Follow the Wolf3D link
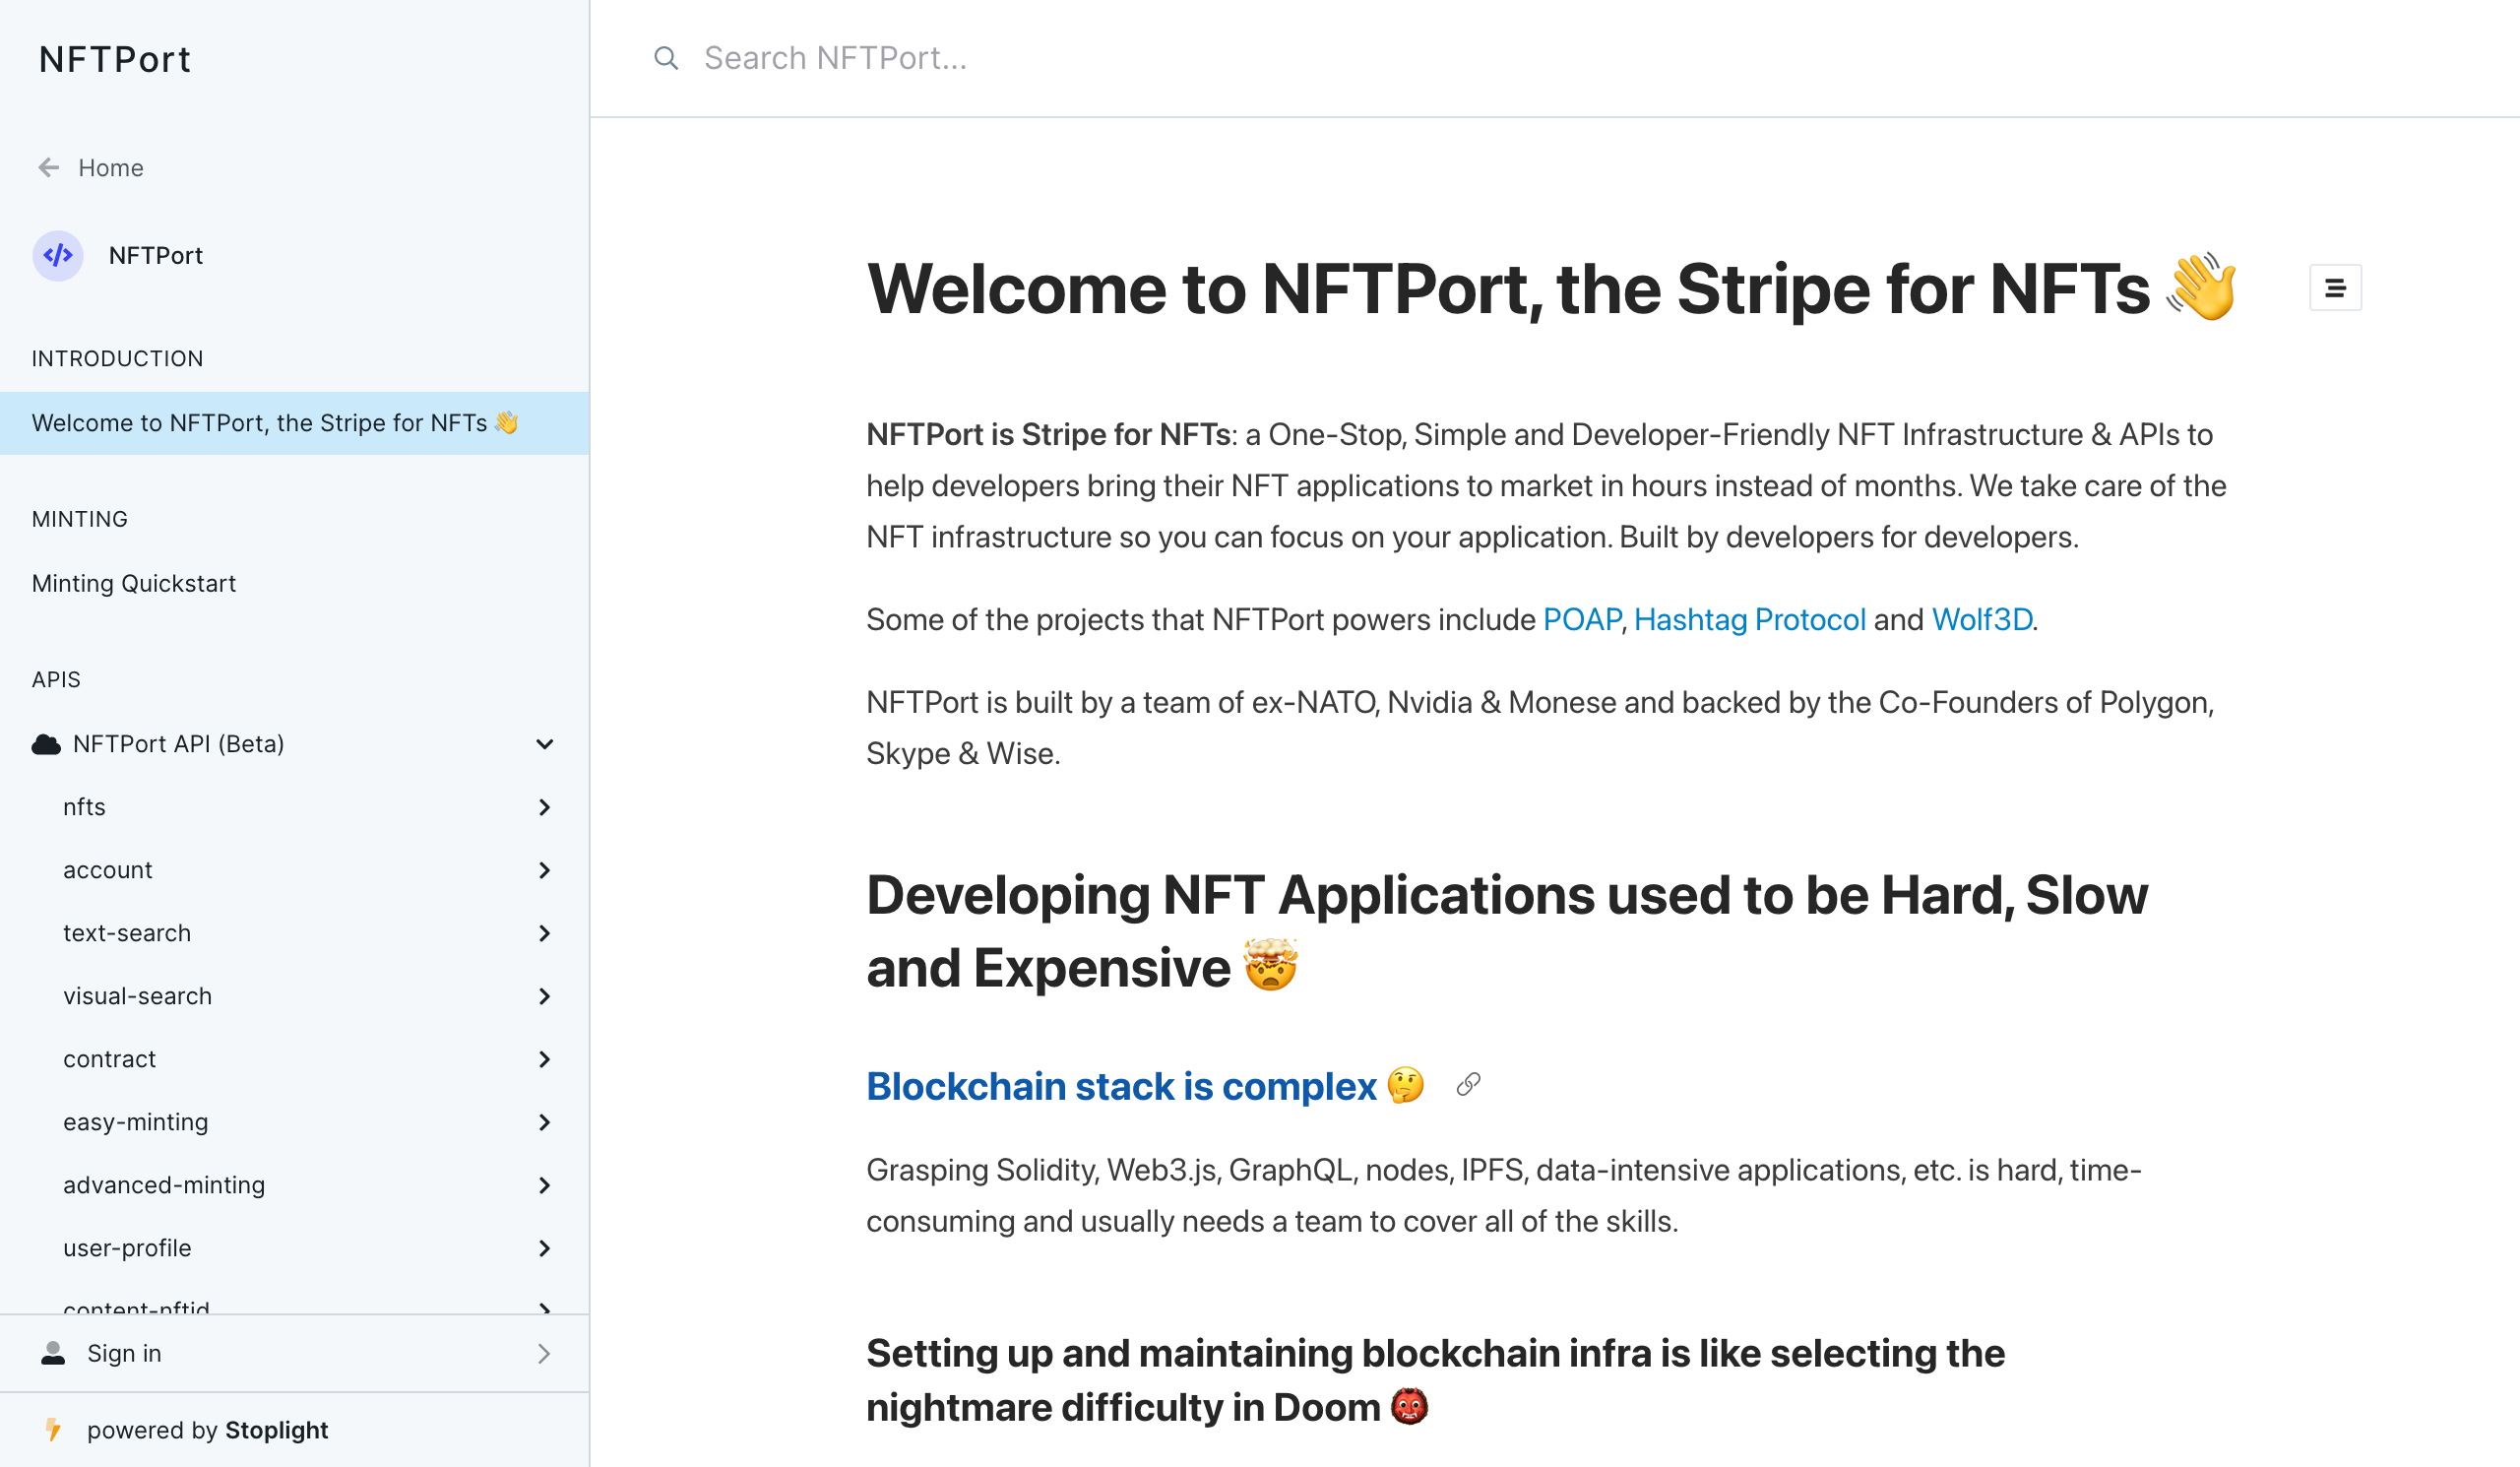 1981,620
